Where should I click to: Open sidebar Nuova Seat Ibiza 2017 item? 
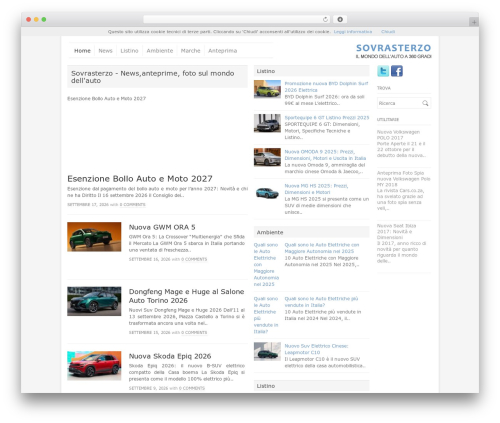[396, 231]
